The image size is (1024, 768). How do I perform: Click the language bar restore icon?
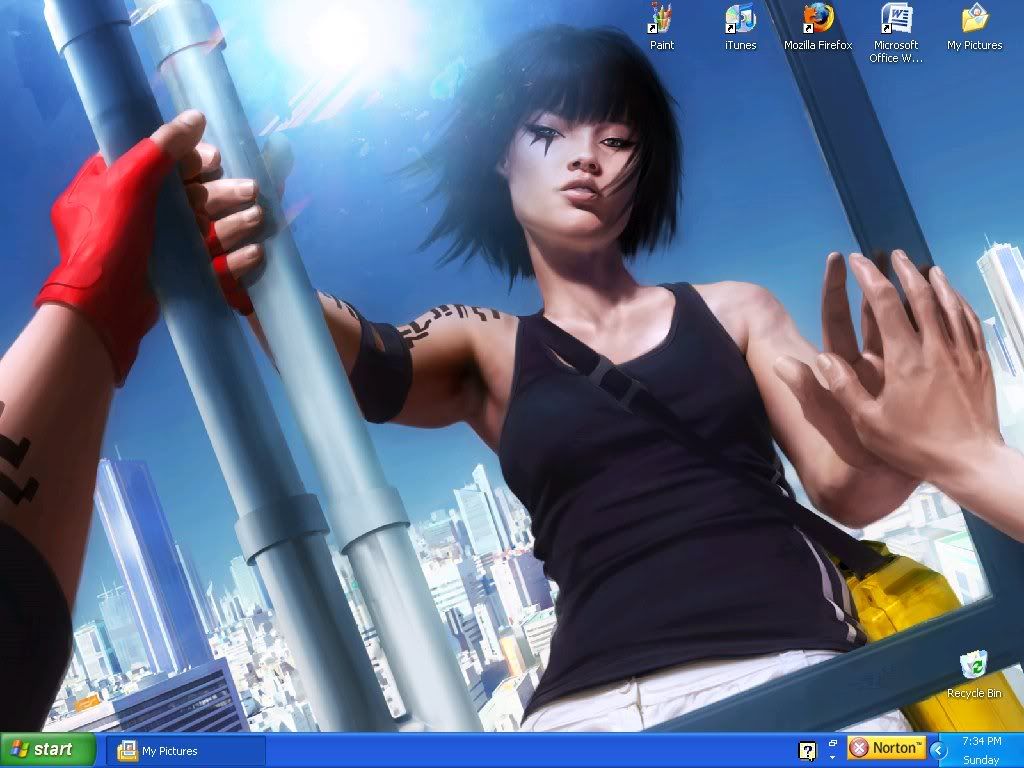tap(833, 743)
